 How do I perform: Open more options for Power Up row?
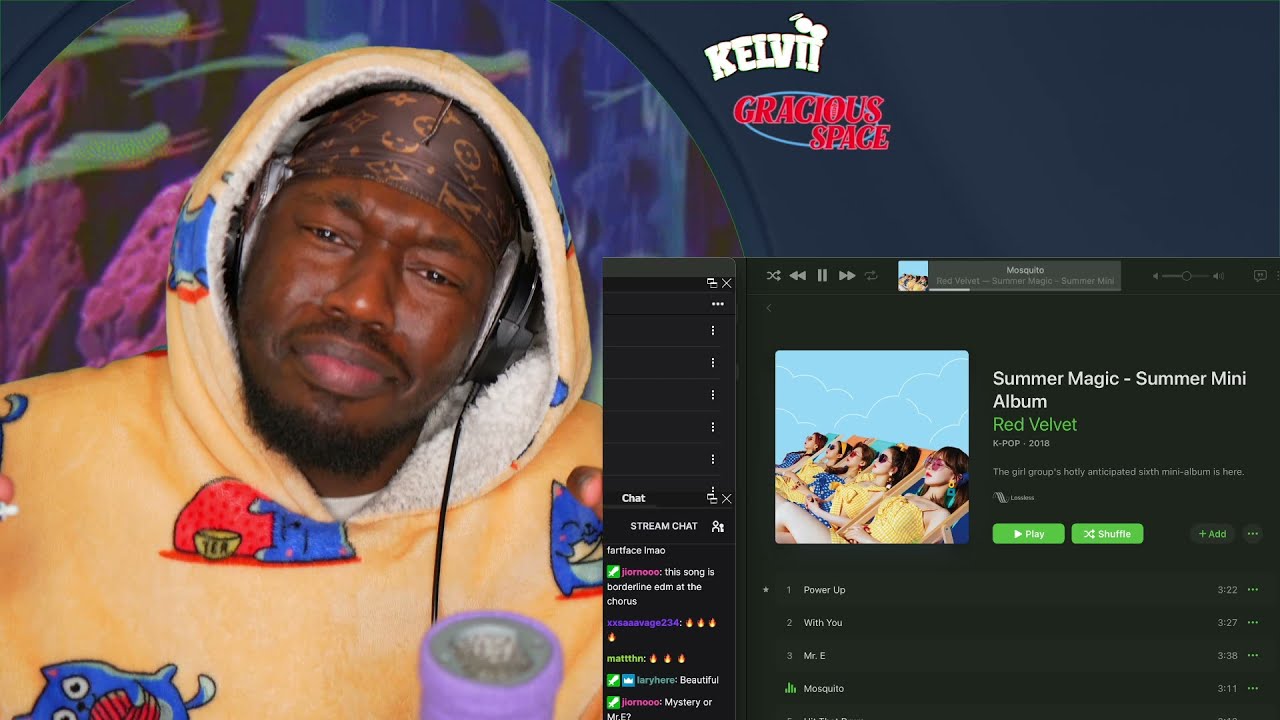[x=1252, y=590]
